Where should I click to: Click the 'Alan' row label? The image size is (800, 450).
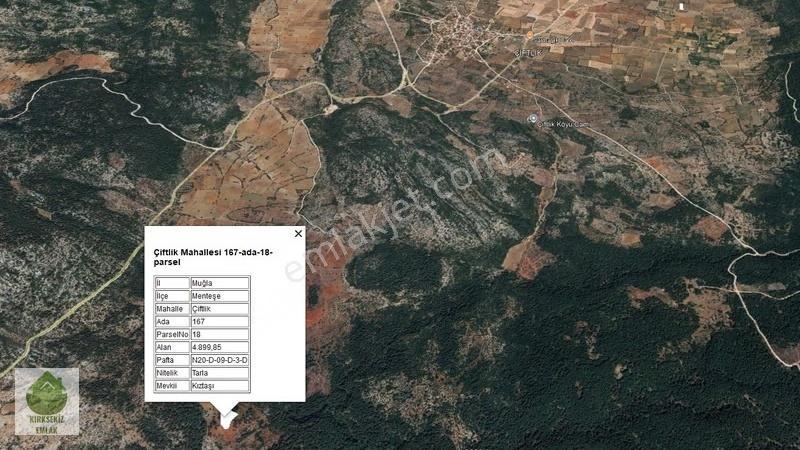coord(172,347)
